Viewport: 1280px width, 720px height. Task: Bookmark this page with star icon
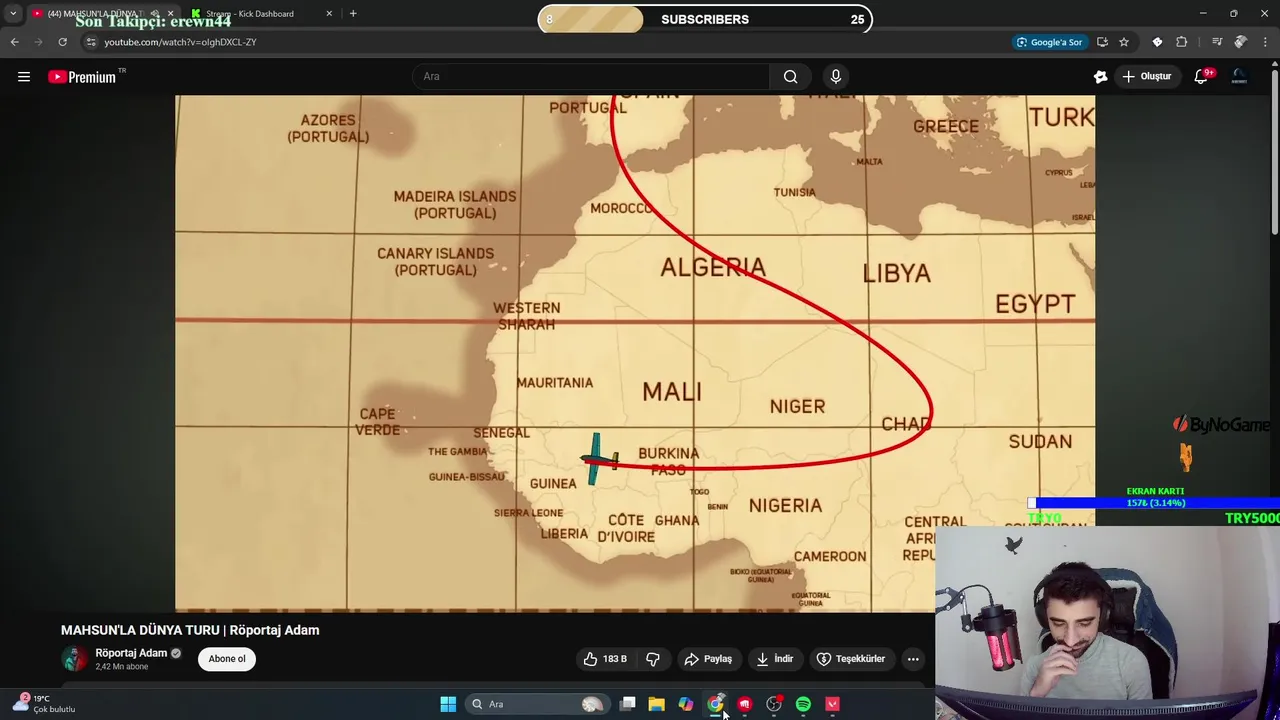(x=1124, y=42)
